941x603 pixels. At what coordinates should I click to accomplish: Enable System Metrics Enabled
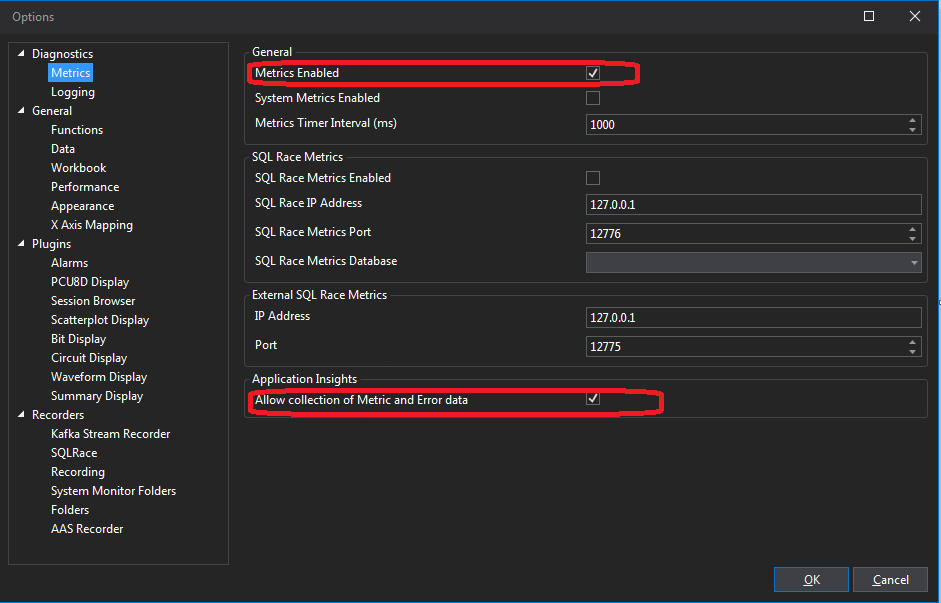point(593,97)
